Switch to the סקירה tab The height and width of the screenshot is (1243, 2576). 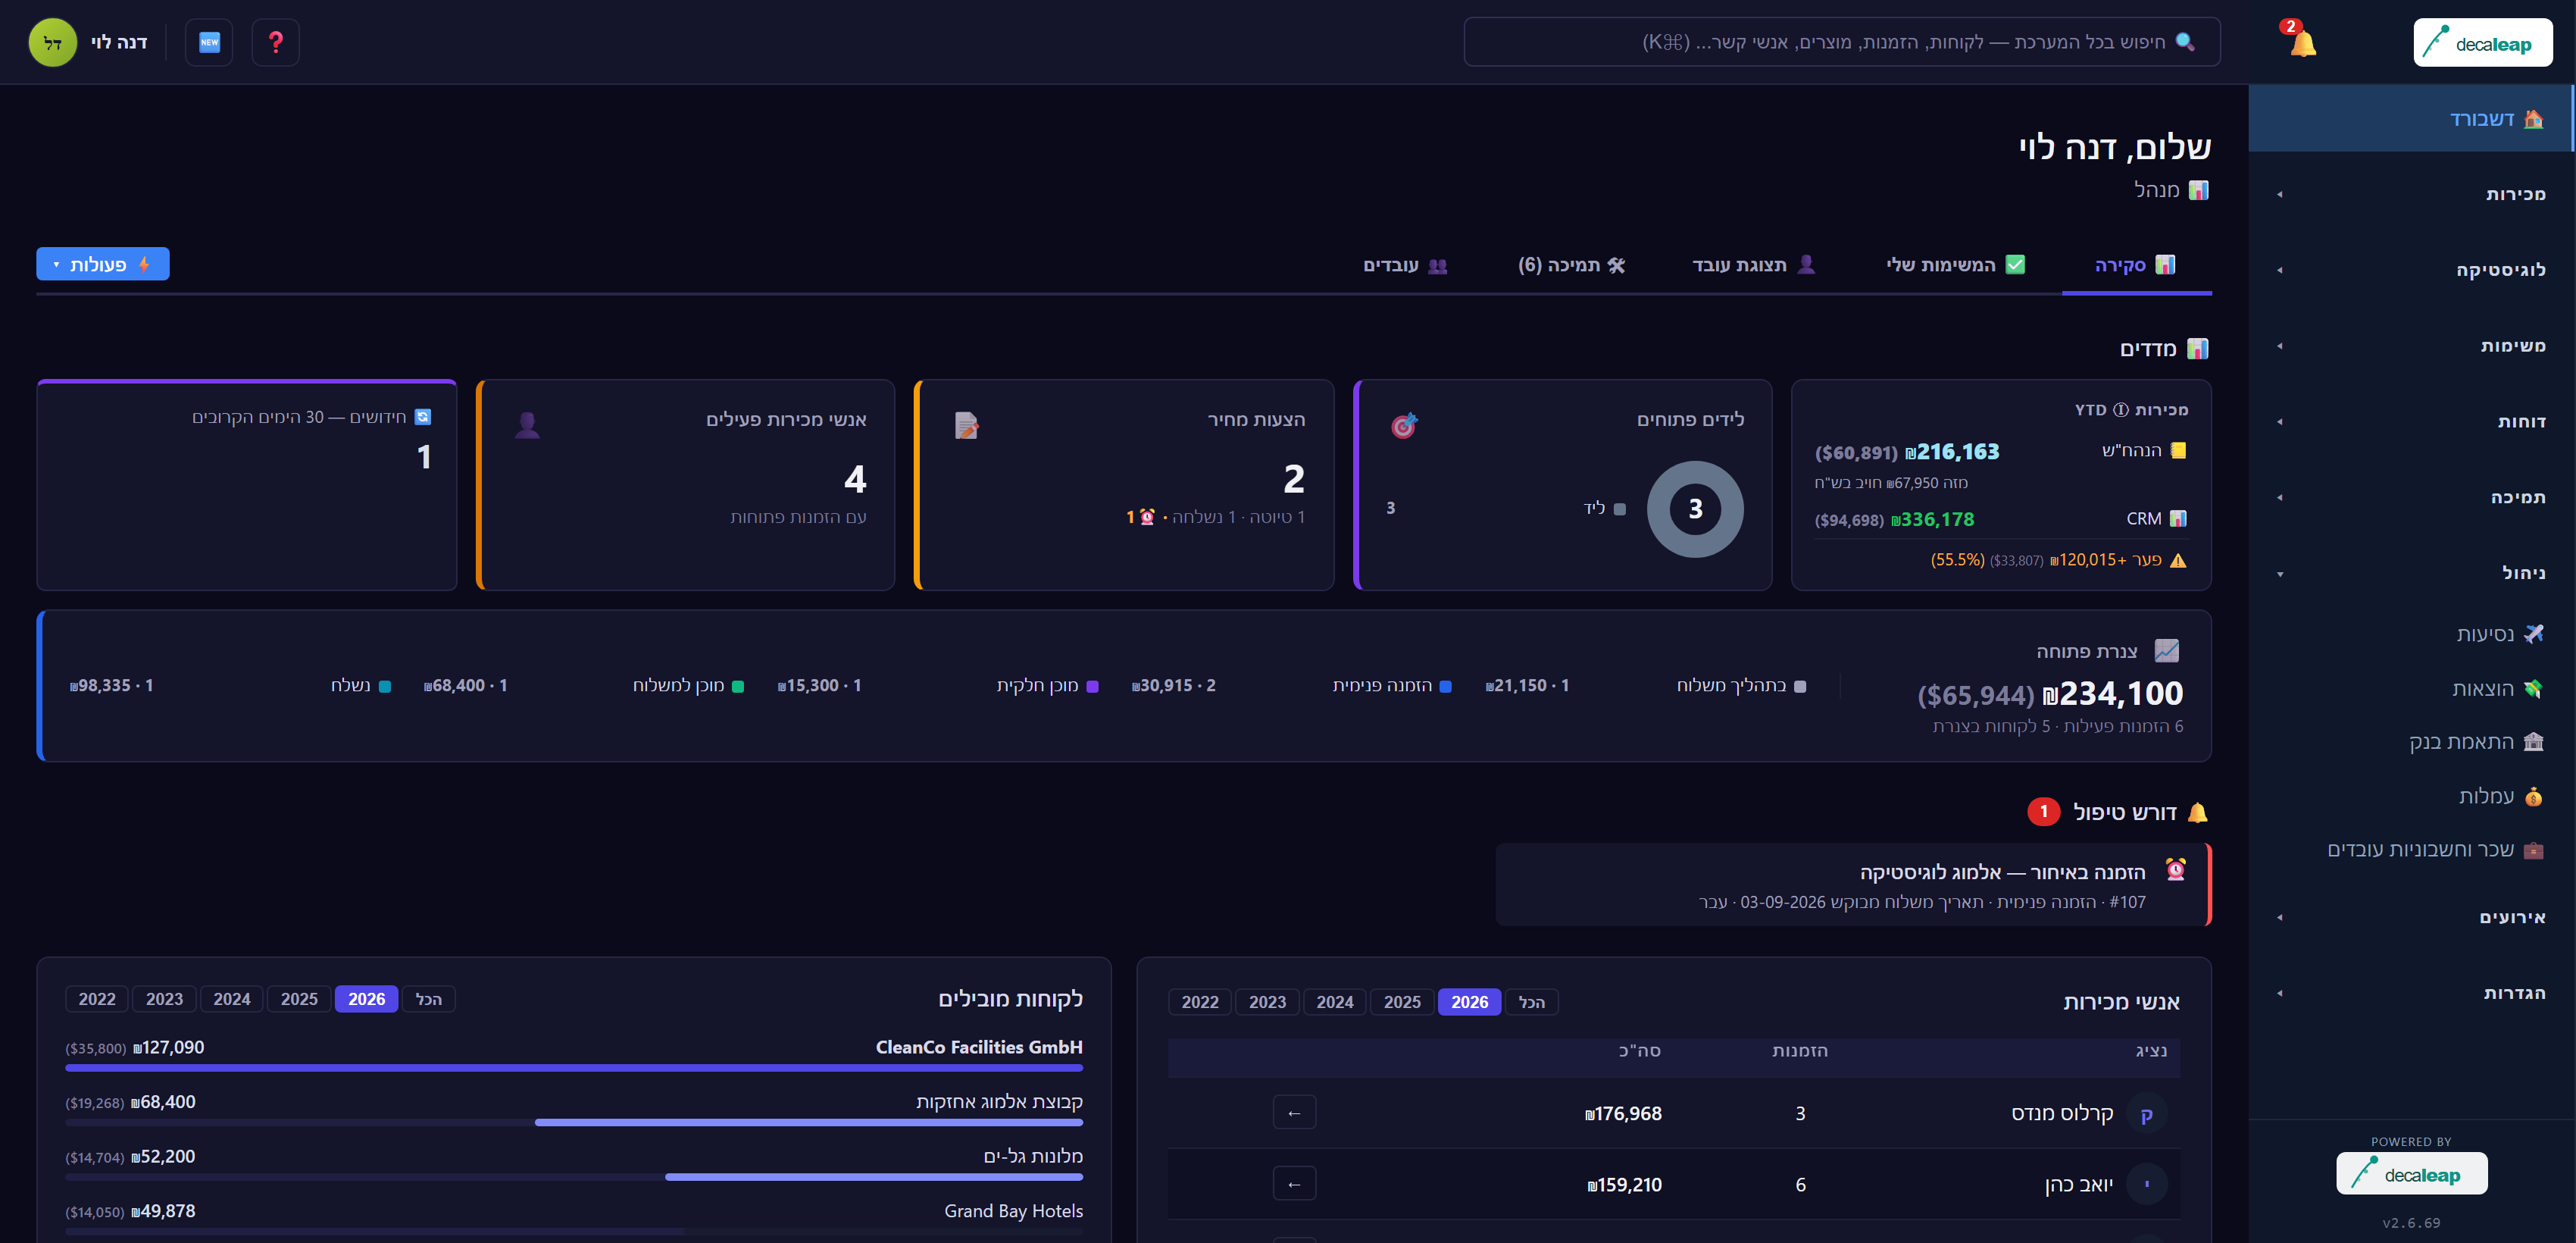pos(2136,265)
